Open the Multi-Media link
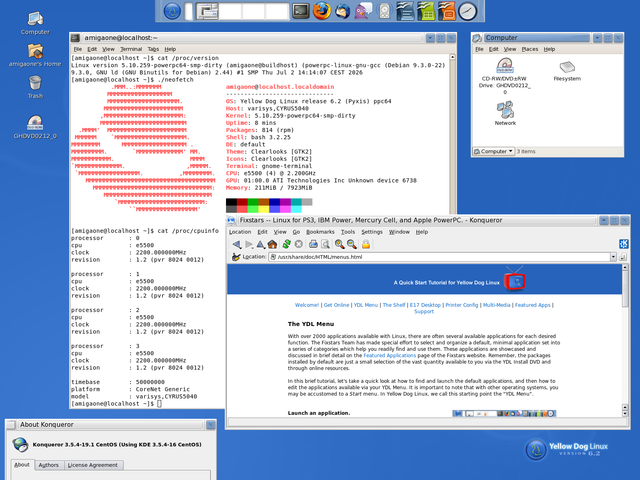 coord(497,305)
